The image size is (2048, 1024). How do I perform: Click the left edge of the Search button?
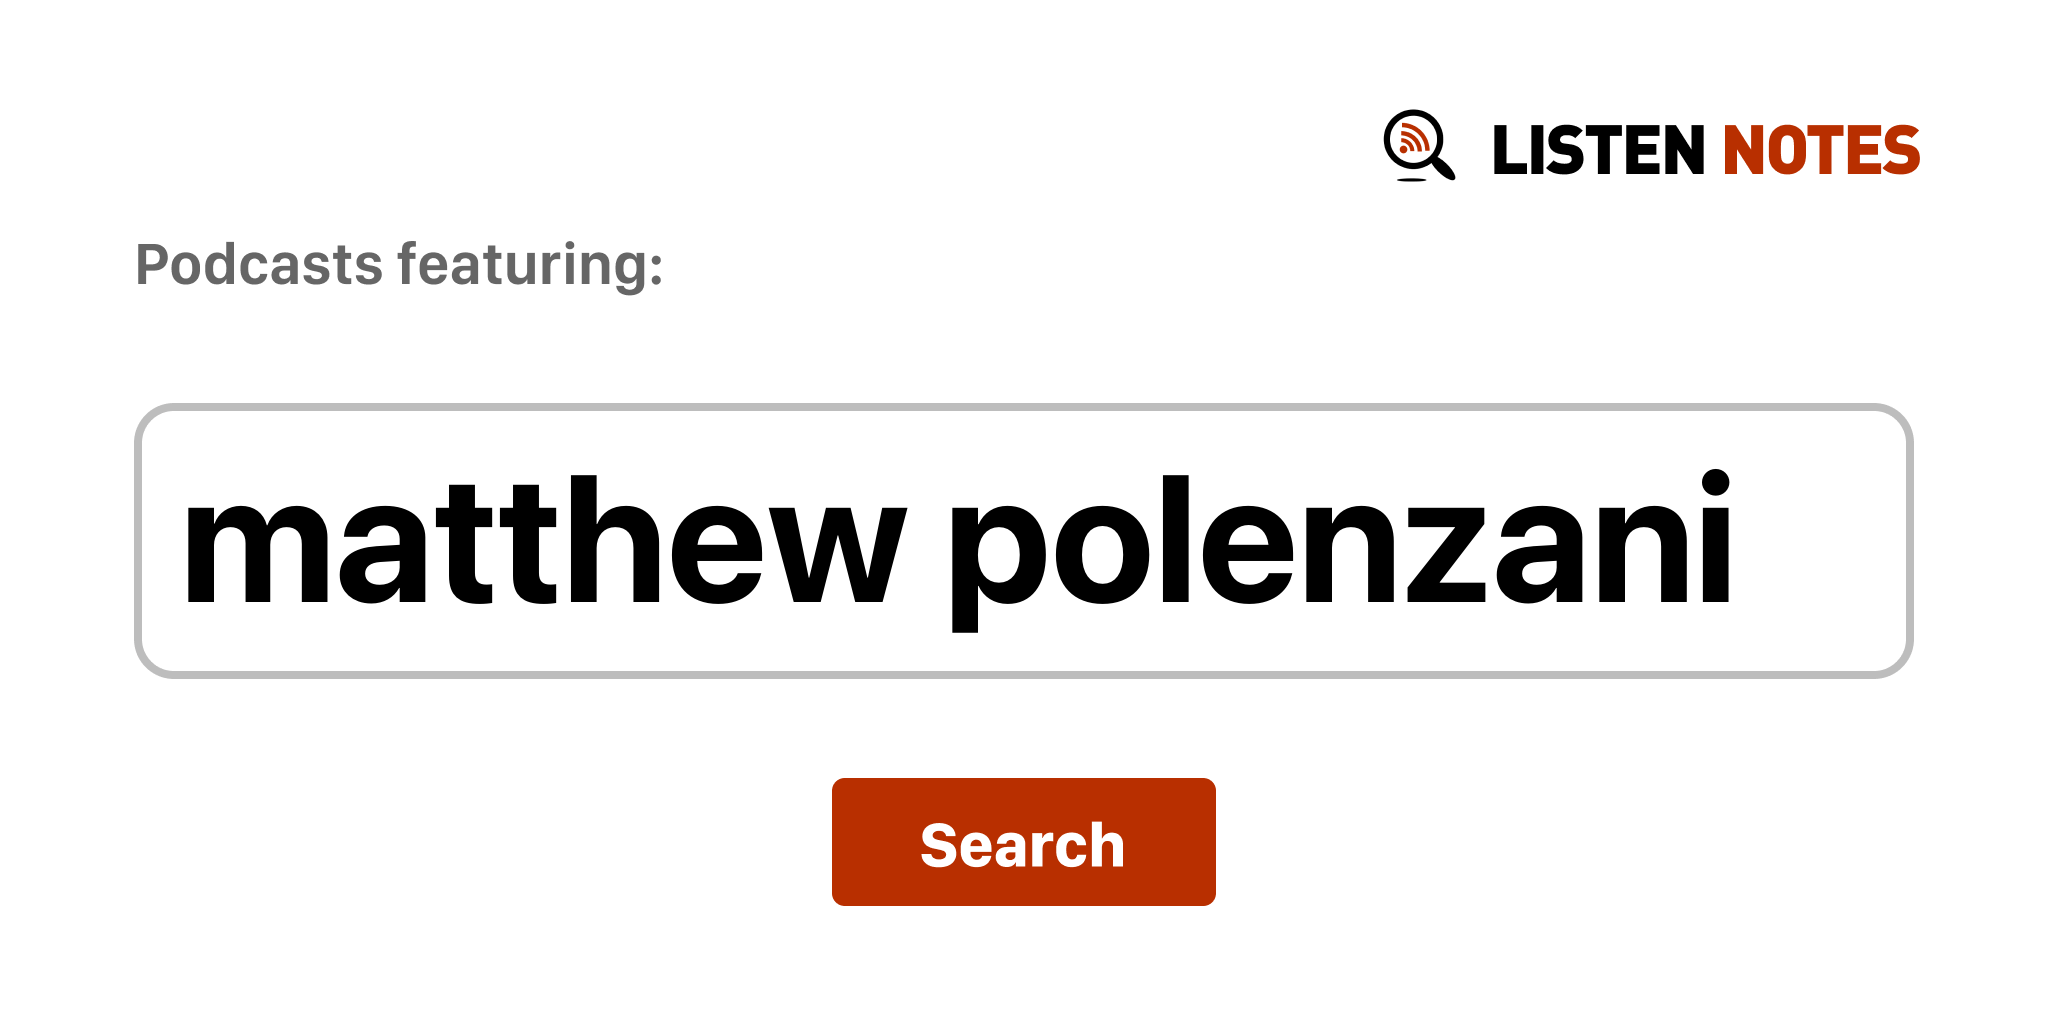pos(845,842)
